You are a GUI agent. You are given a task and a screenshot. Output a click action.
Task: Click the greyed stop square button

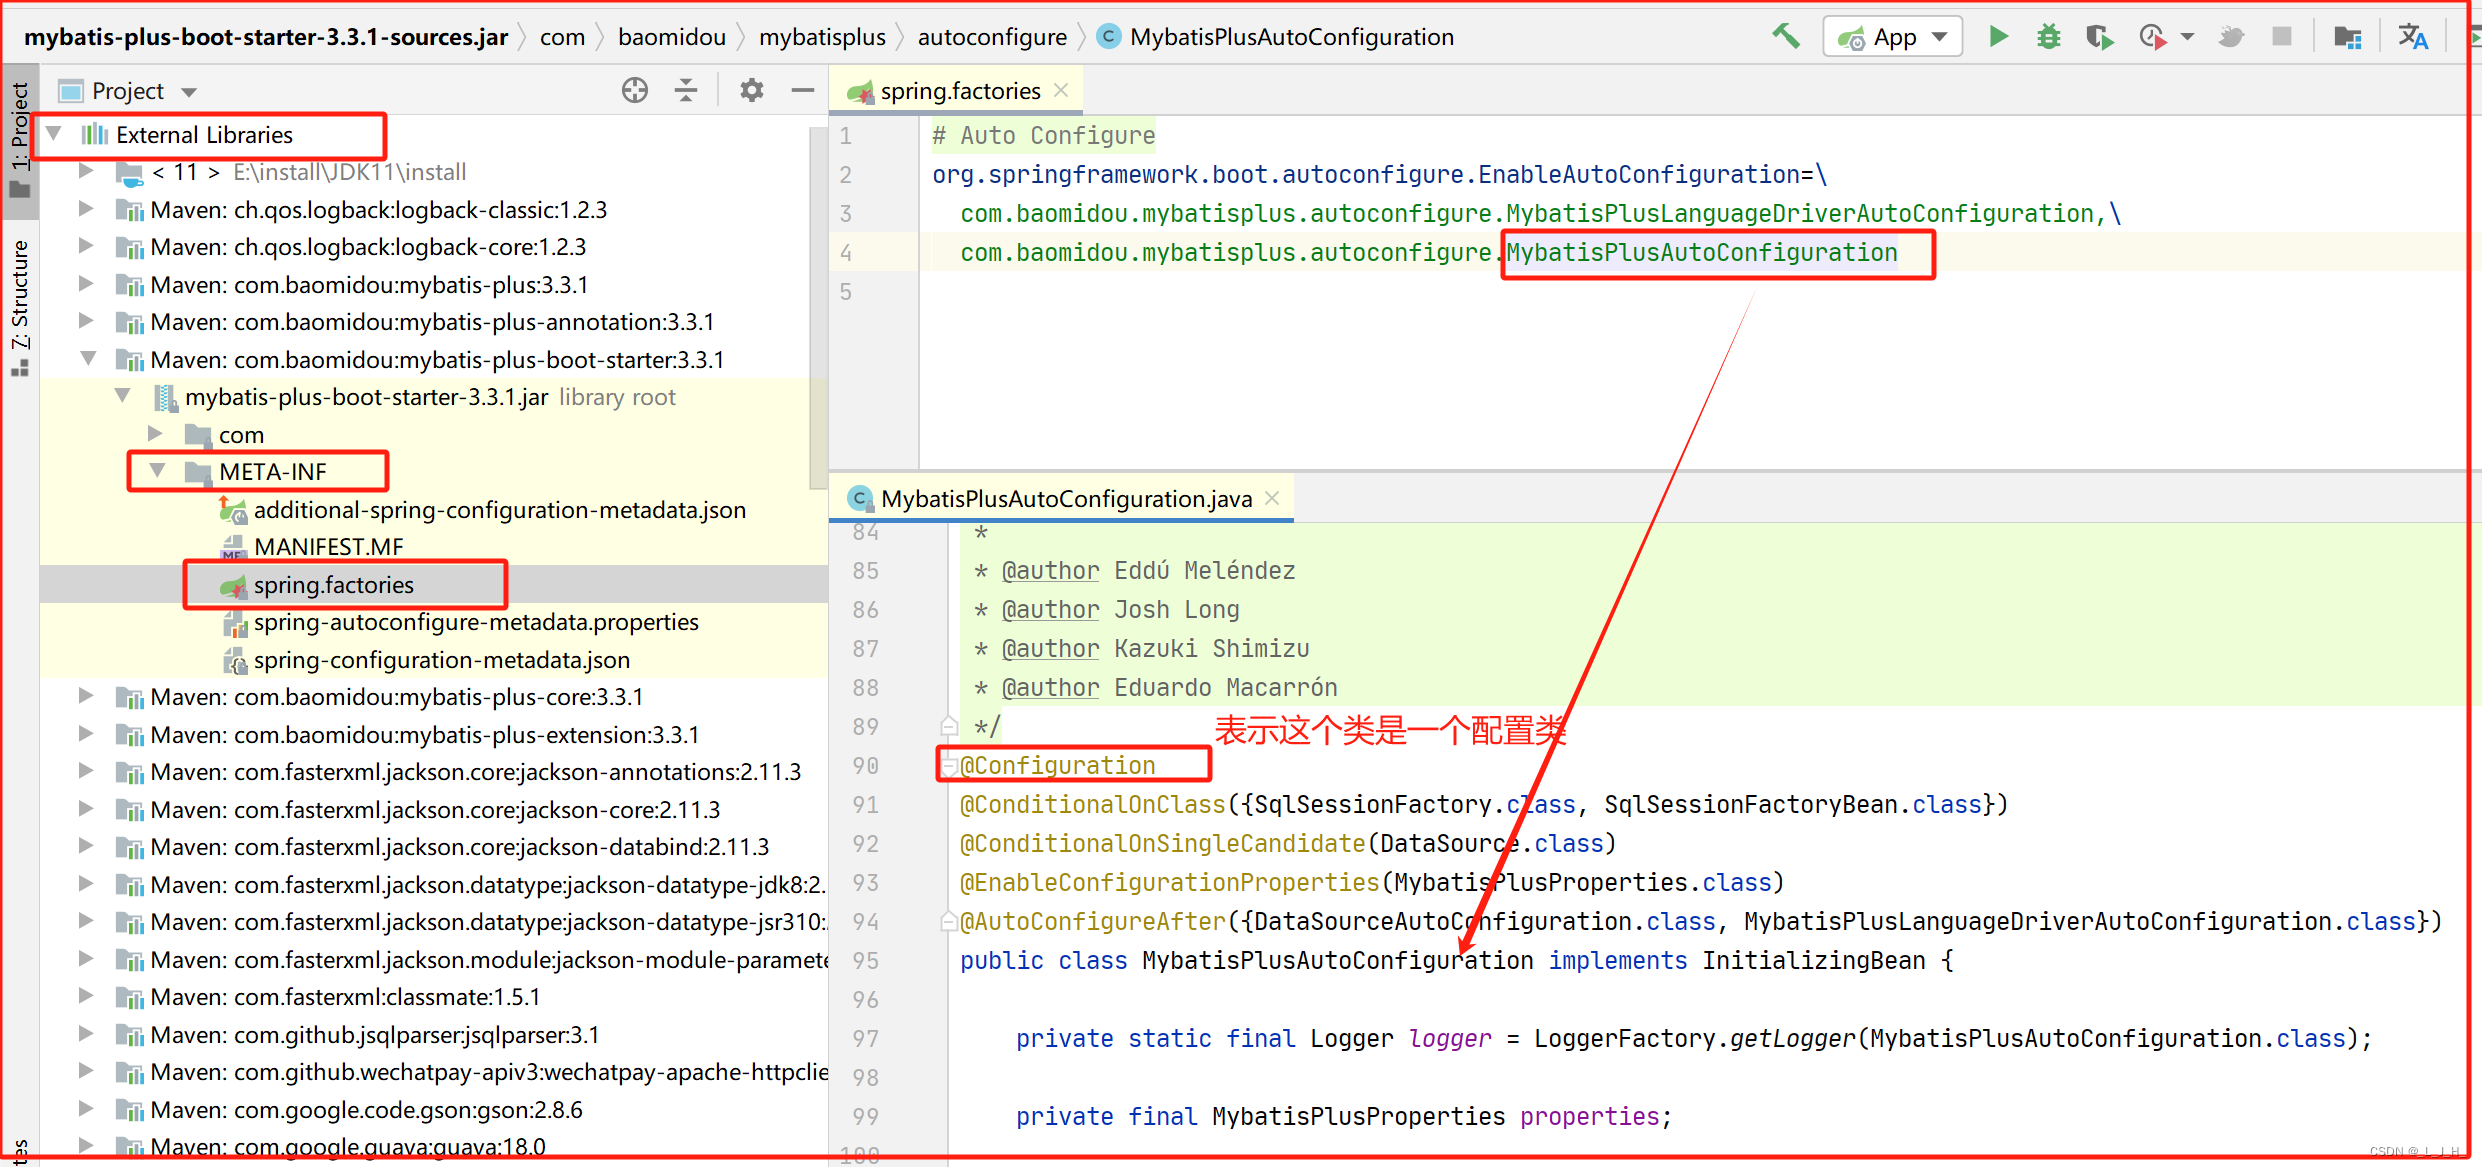[x=2282, y=37]
